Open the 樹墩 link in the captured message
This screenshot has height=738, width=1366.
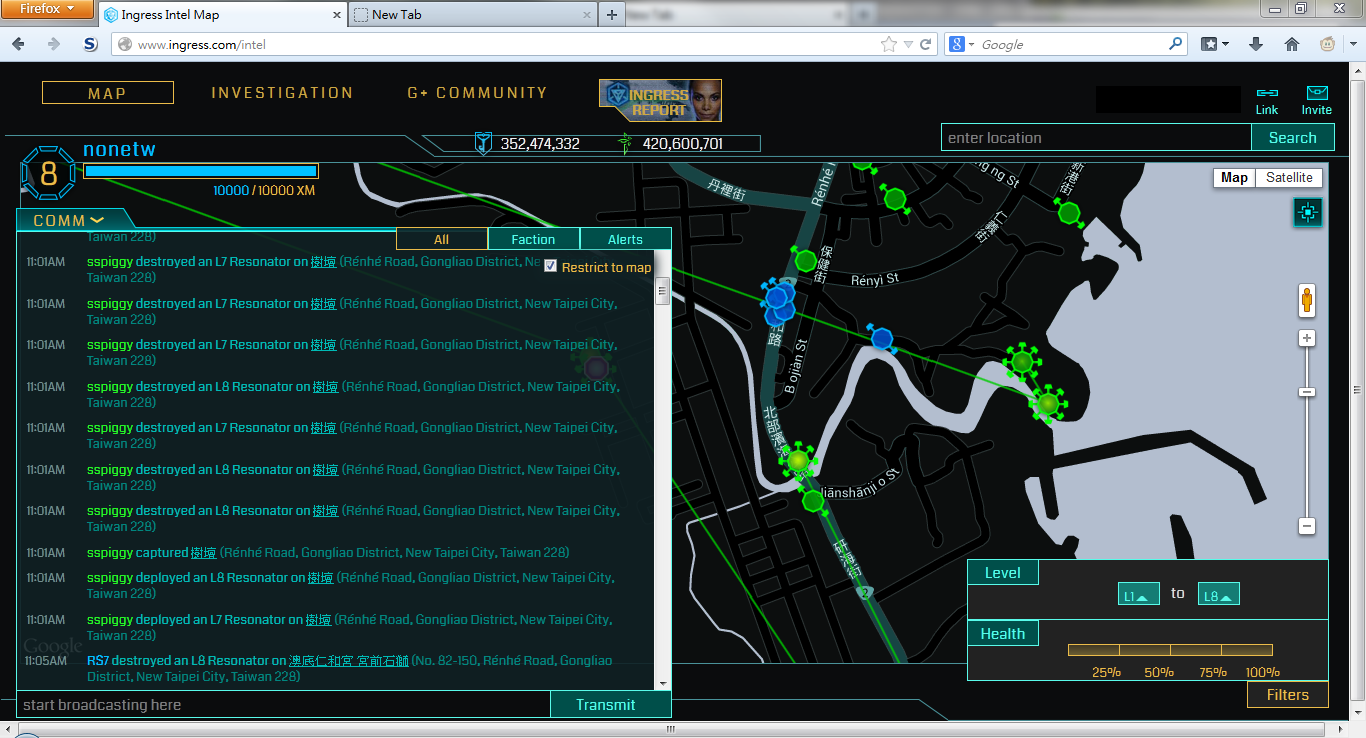pos(204,553)
